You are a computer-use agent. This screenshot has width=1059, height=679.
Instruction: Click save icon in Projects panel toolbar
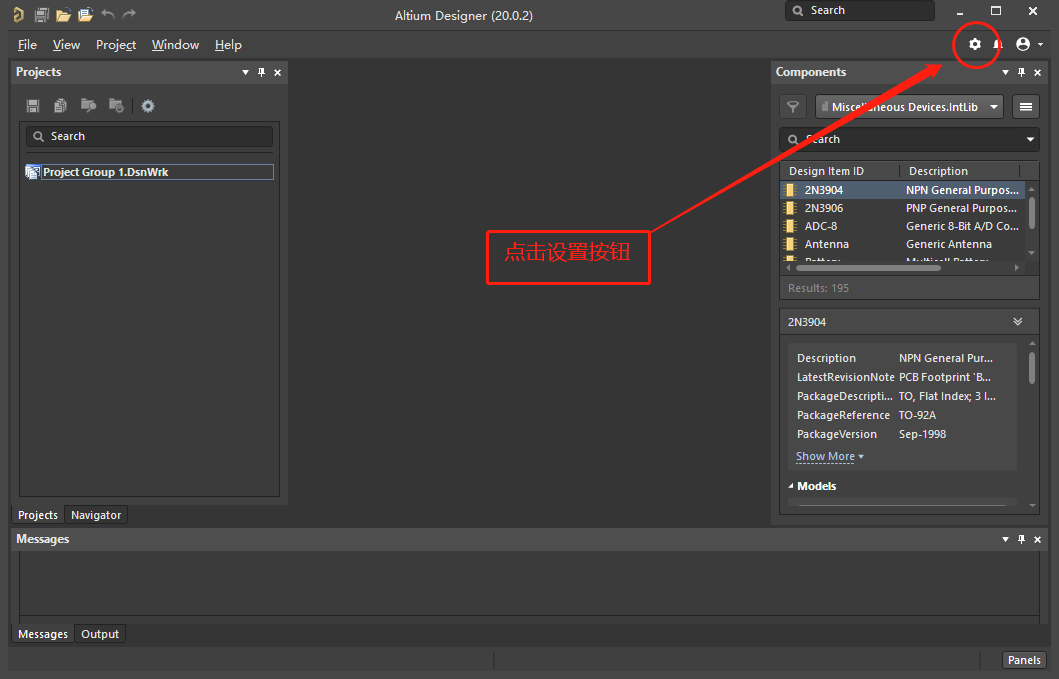pyautogui.click(x=33, y=105)
